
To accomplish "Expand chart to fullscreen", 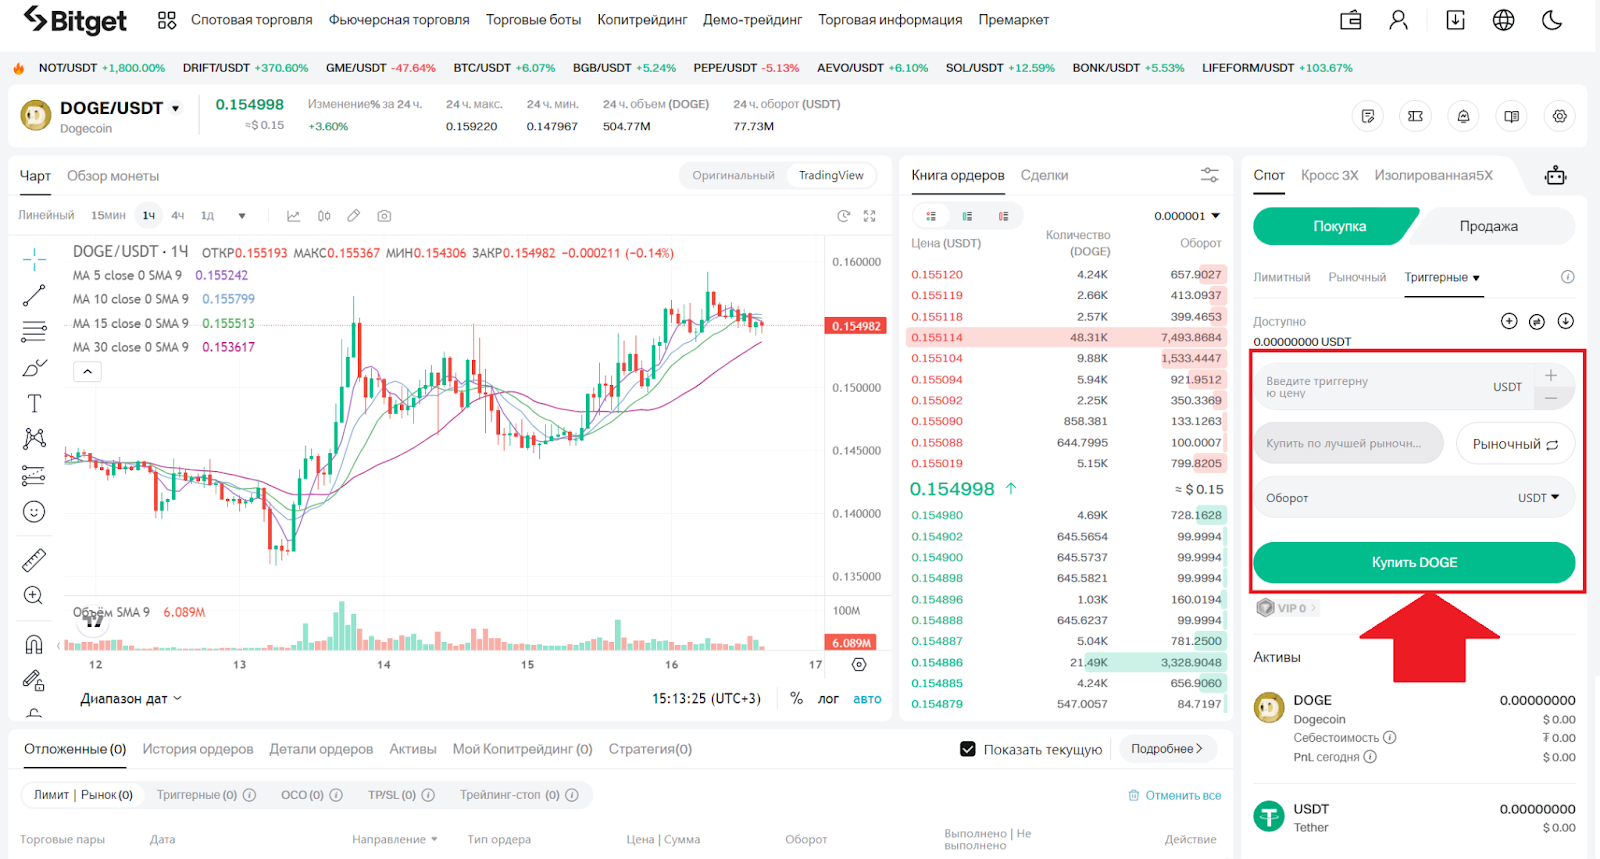I will [870, 216].
